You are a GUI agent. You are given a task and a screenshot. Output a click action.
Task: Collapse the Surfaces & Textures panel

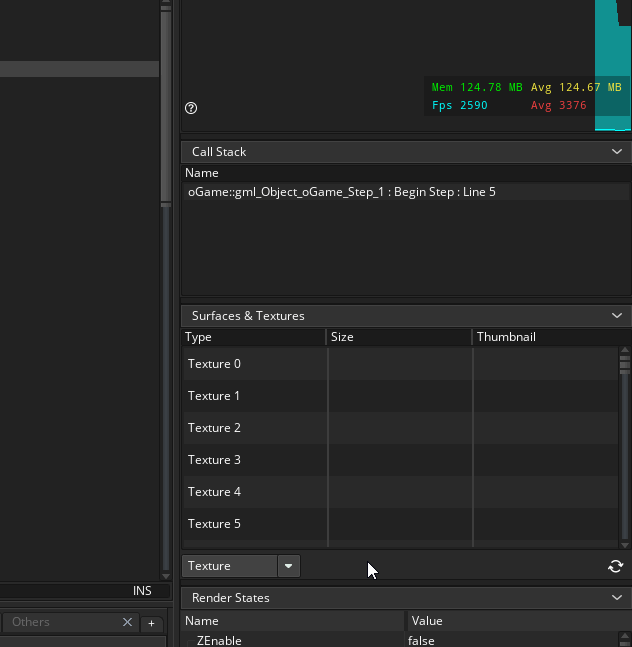(616, 316)
